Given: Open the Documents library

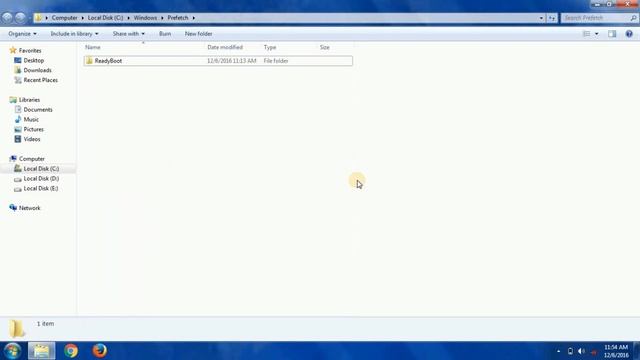Looking at the screenshot, I should point(38,109).
